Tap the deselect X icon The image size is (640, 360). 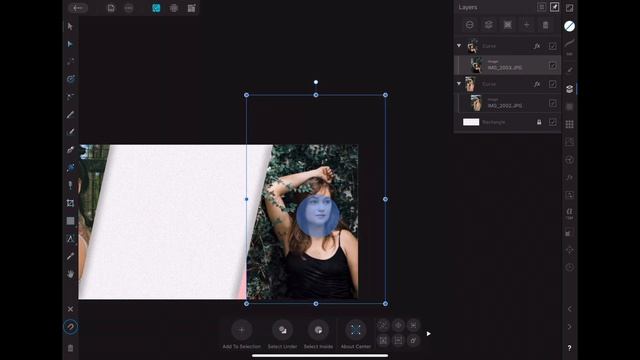click(70, 309)
